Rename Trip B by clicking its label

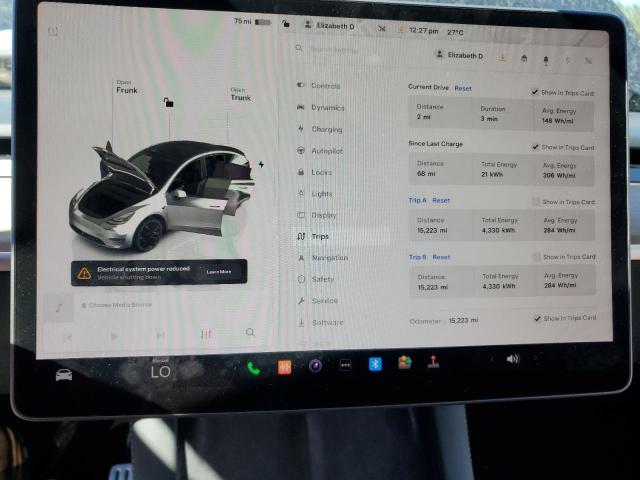(418, 257)
